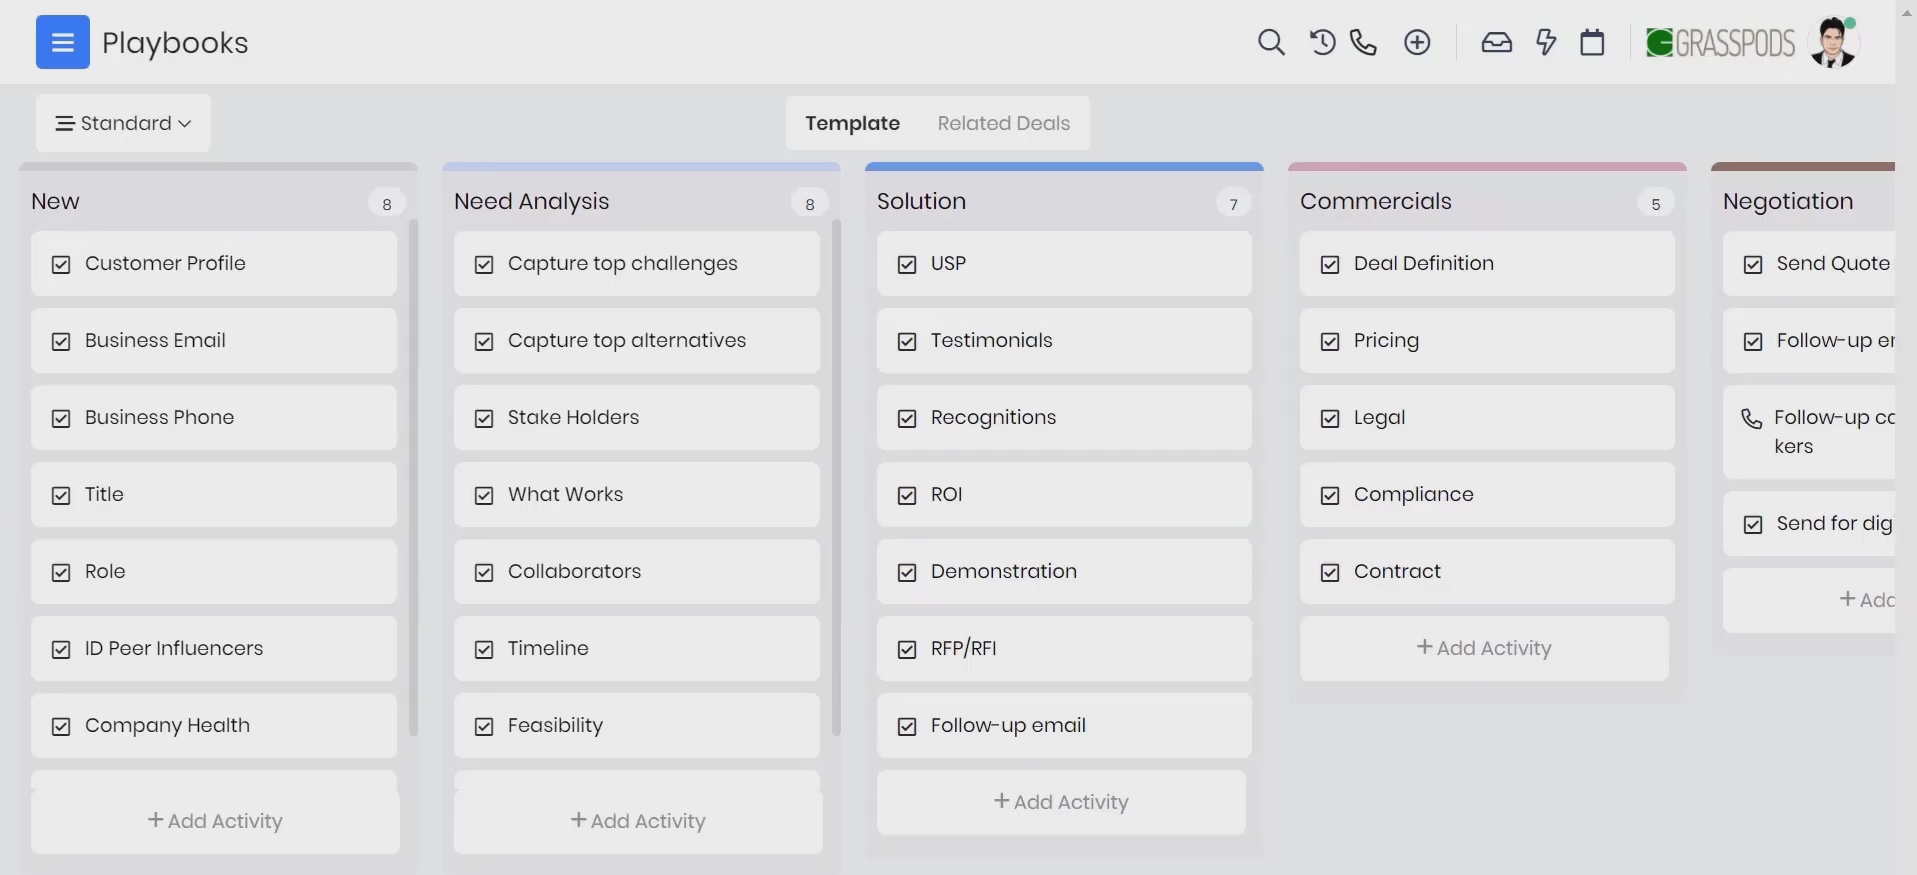Click the New column scrollbar
Viewport: 1917px width, 875px height.
tap(413, 477)
